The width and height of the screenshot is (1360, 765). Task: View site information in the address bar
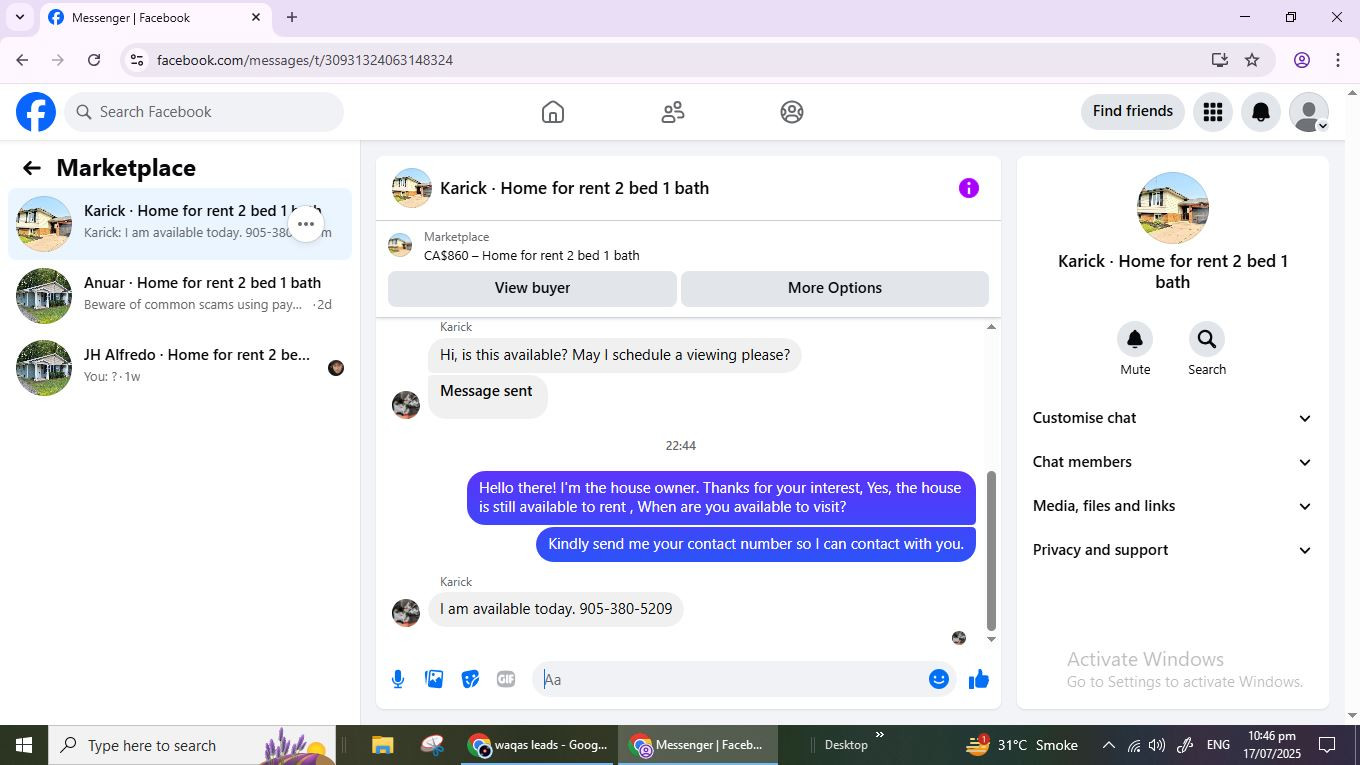[138, 60]
